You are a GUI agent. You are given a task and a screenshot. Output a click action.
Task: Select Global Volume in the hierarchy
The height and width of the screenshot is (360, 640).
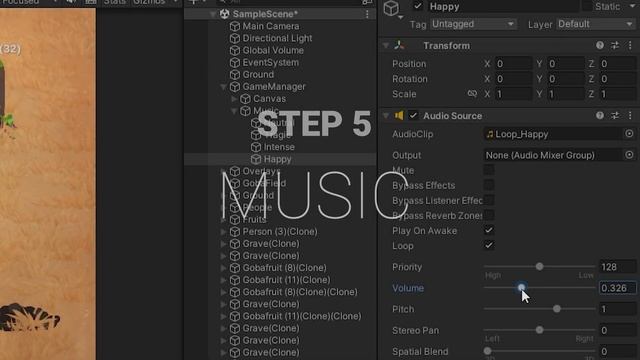(x=273, y=50)
